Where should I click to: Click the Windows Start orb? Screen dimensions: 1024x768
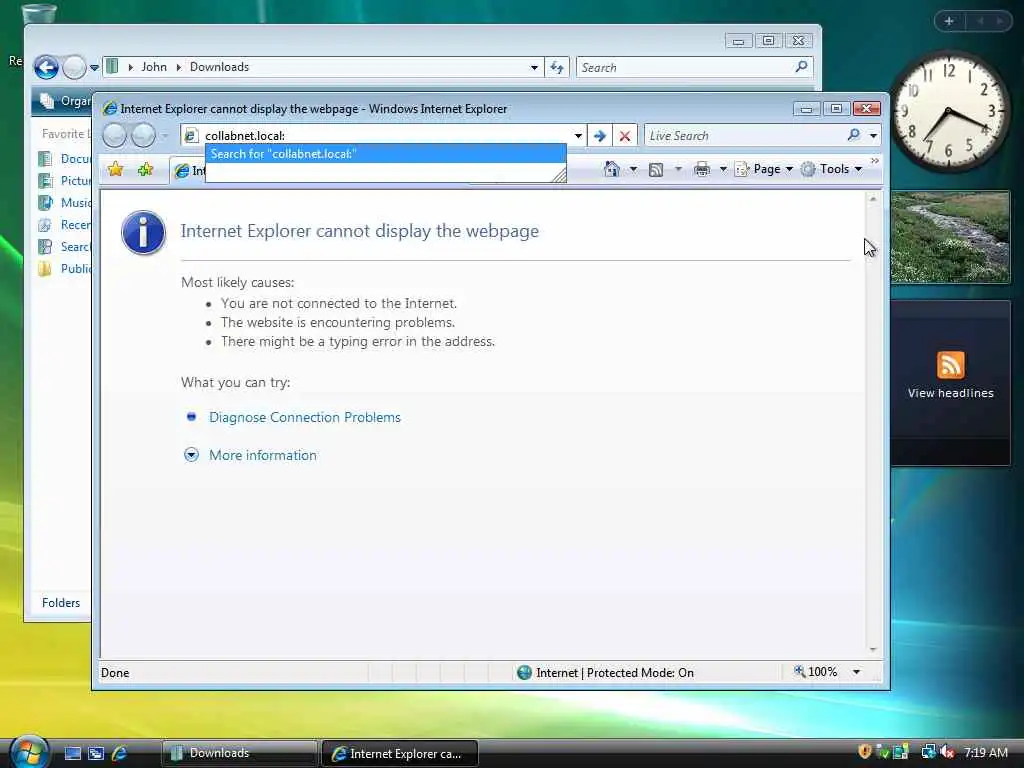point(27,752)
